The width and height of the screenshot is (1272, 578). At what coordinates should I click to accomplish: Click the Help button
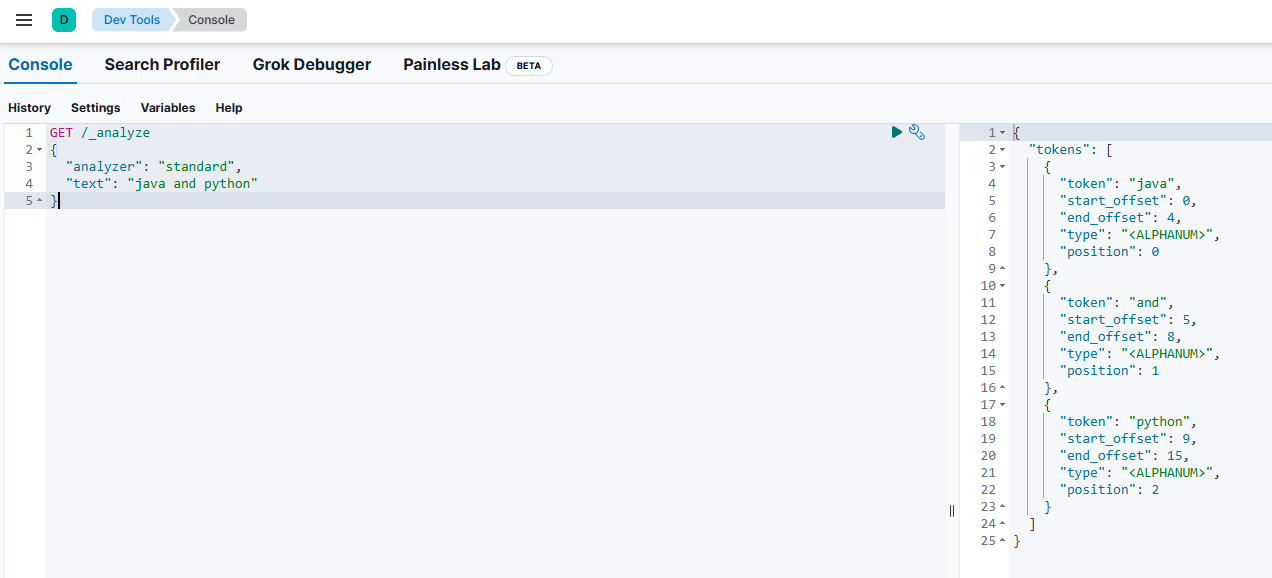[x=229, y=108]
